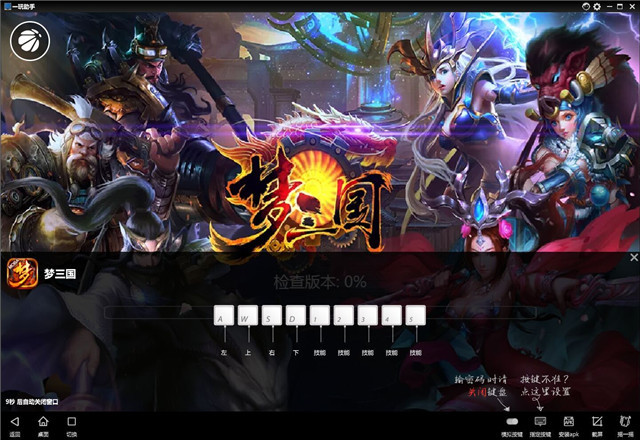The width and height of the screenshot is (640, 440).
Task: Click the 梦三国 title text
Action: coord(60,273)
